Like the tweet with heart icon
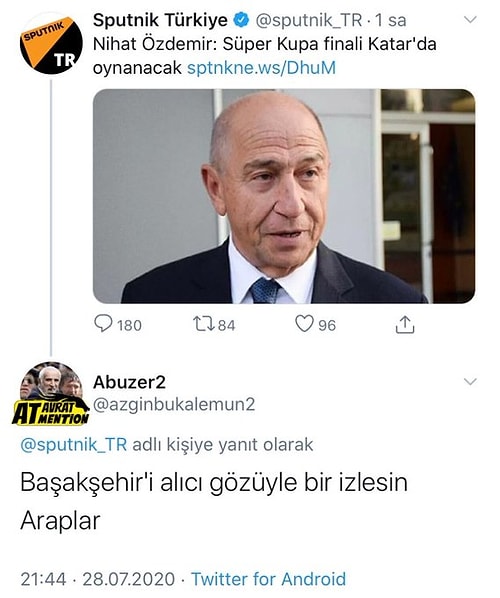The width and height of the screenshot is (500, 598). (x=304, y=324)
